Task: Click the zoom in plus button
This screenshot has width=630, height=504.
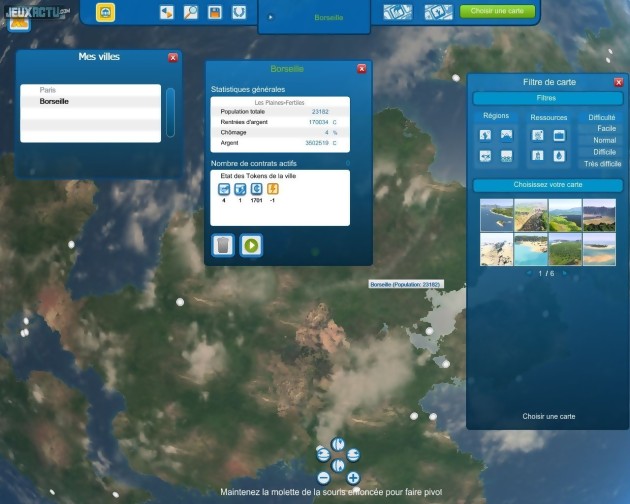Action: tap(353, 479)
